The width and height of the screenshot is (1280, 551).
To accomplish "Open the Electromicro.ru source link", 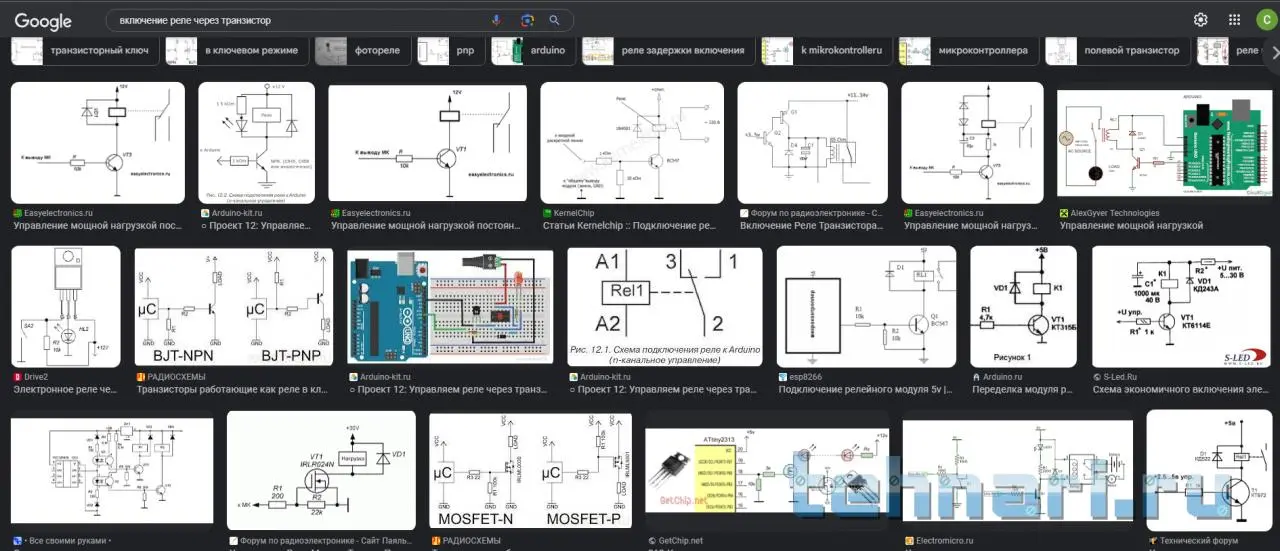I will point(939,541).
